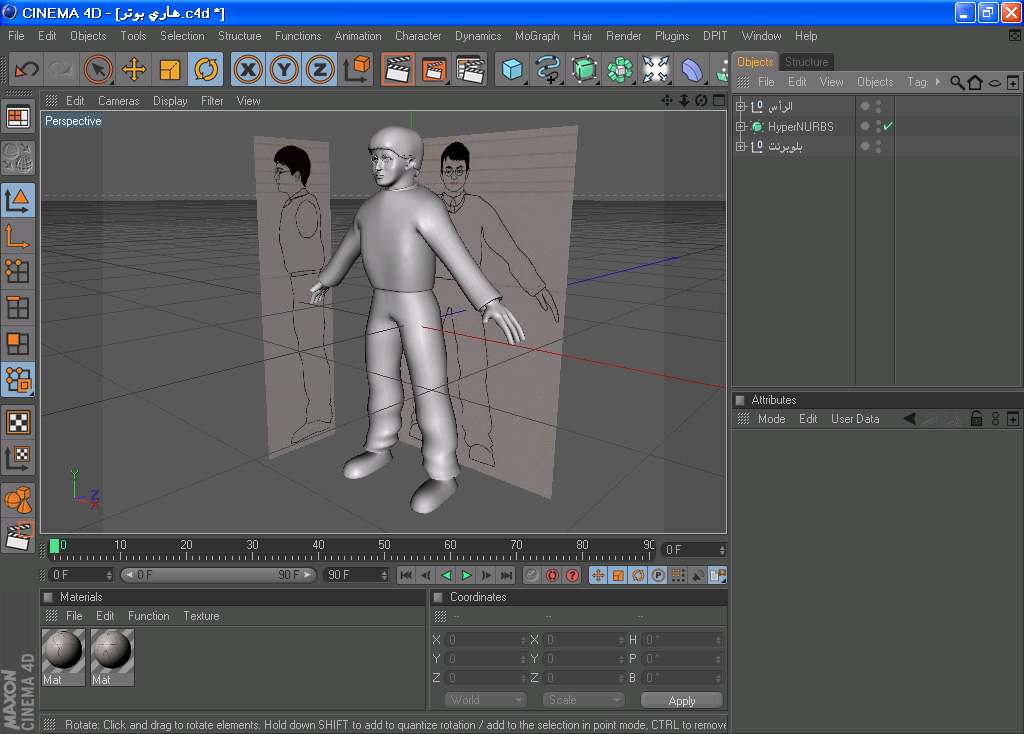Toggle visibility dot of بلوبرنت object
Viewport: 1024px width, 734px height.
pyautogui.click(x=878, y=146)
